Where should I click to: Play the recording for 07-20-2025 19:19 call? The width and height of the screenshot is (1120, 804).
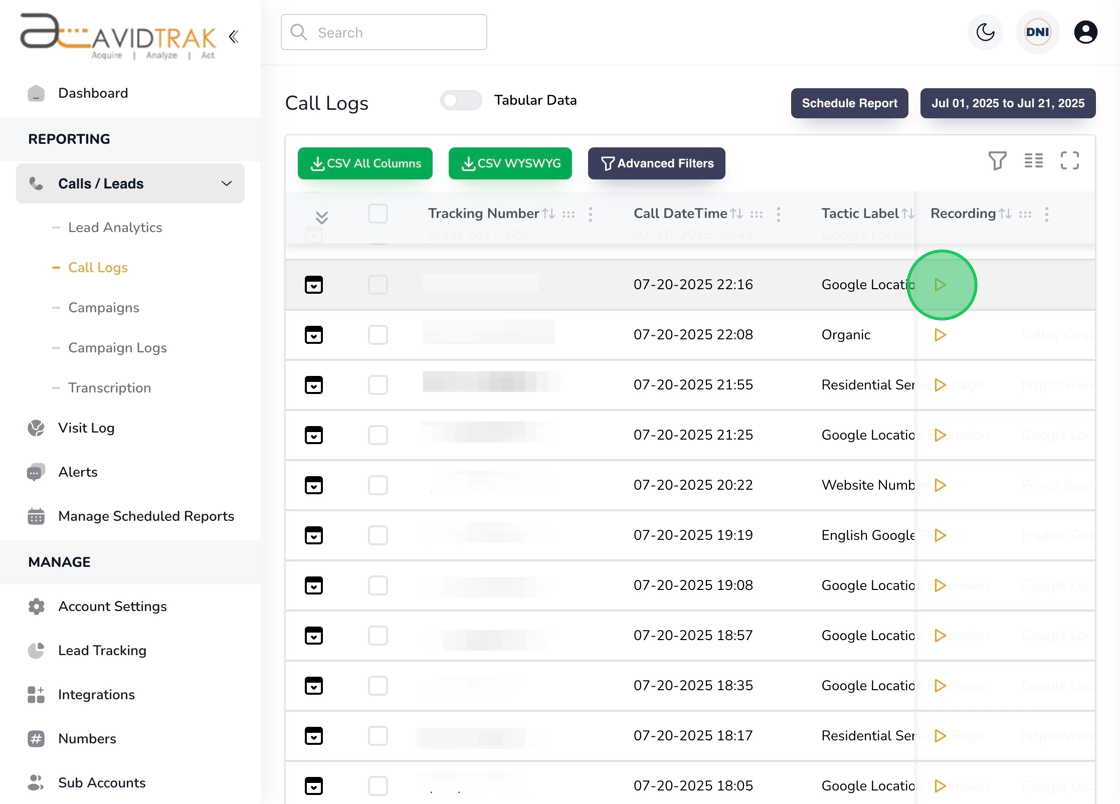(x=940, y=536)
